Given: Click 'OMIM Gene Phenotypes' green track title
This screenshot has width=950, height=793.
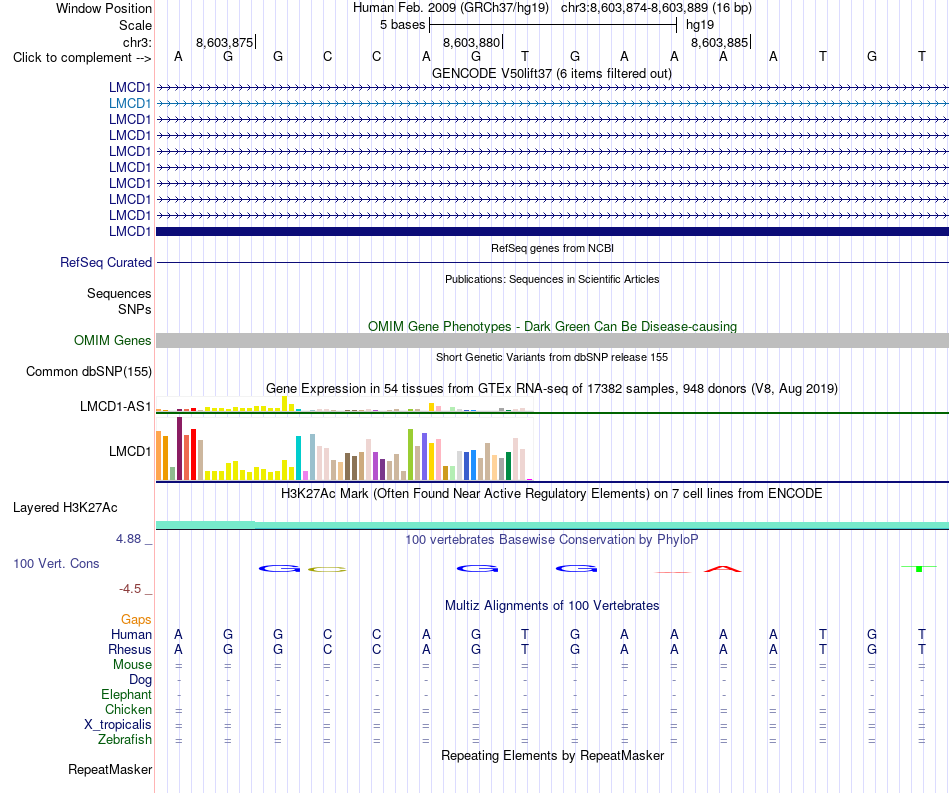Looking at the screenshot, I should coord(552,326).
